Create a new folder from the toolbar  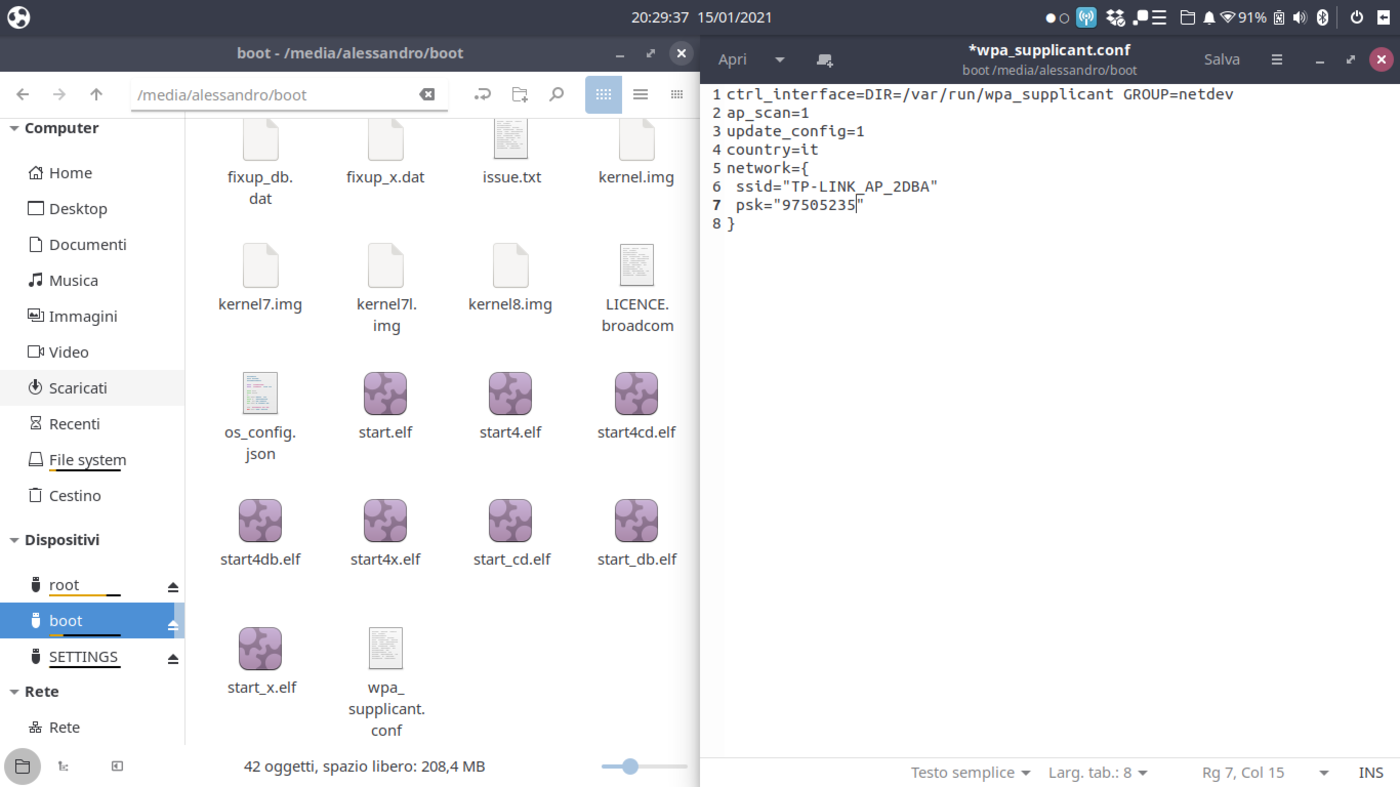click(520, 94)
